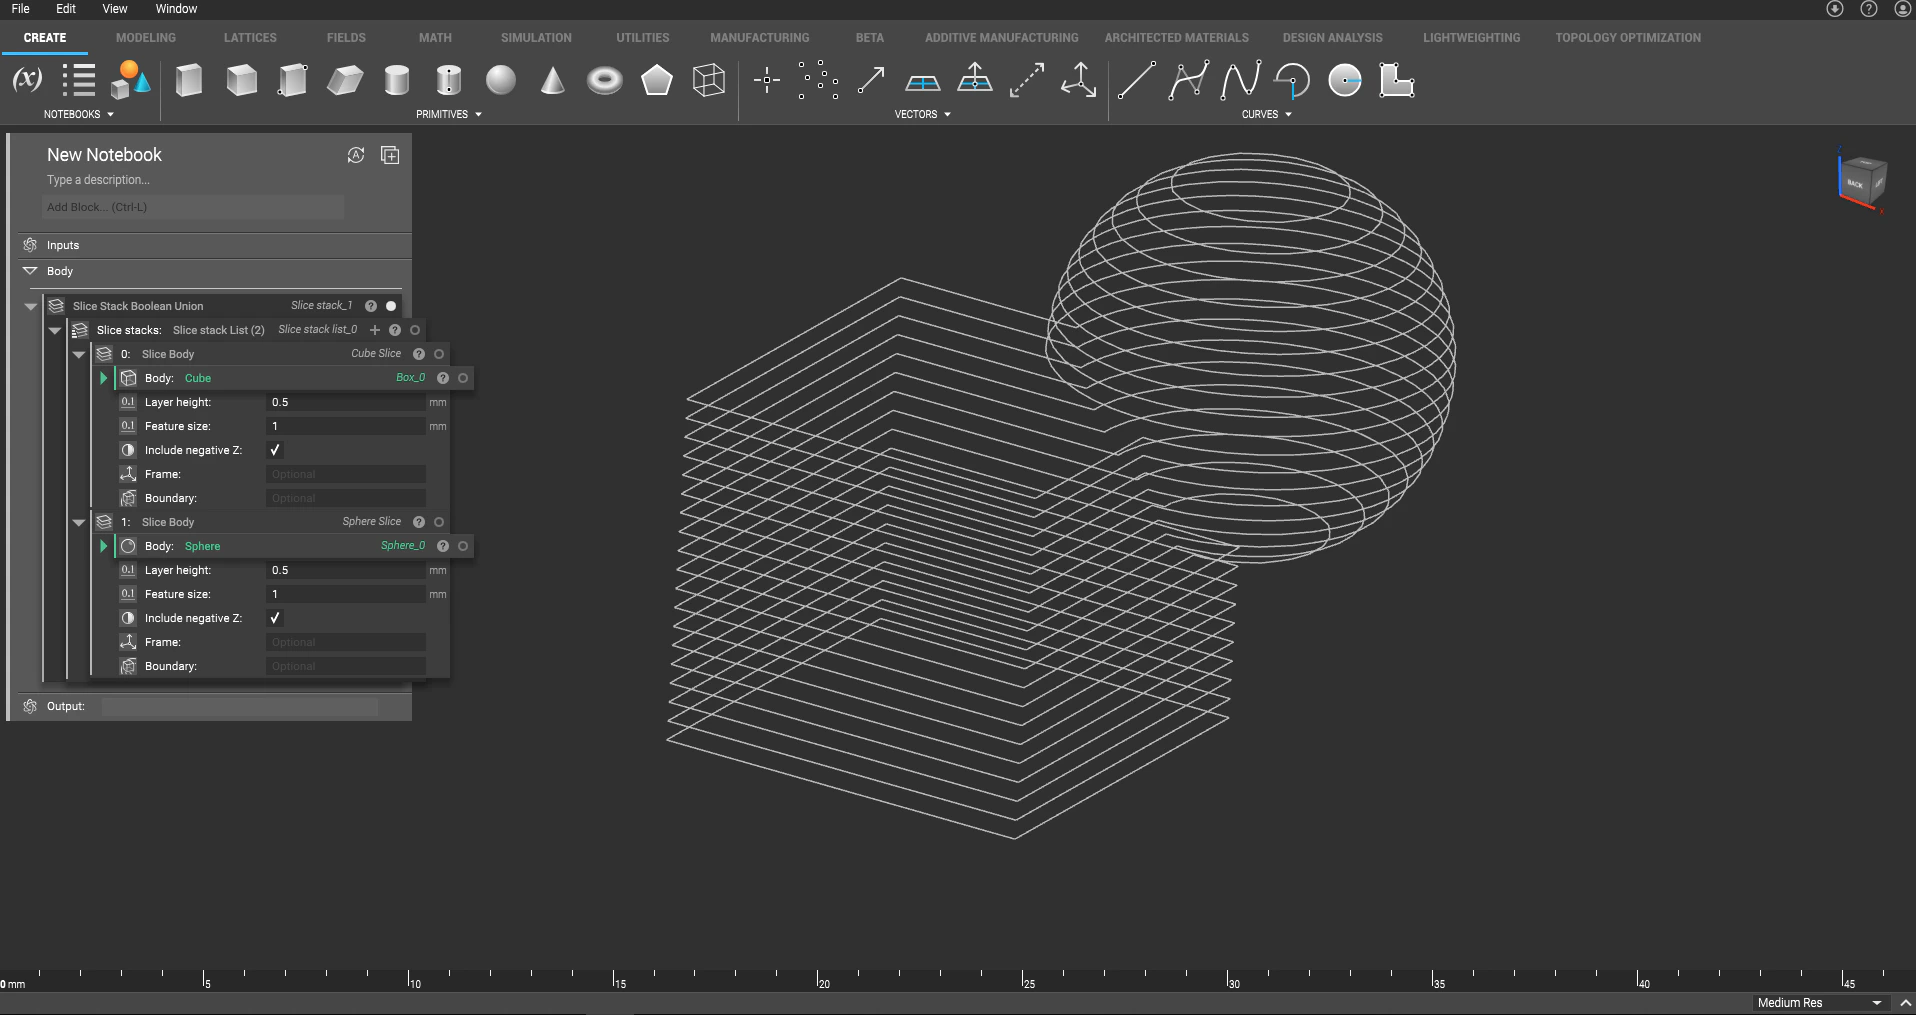Select the Point tool in Vectors

point(767,80)
